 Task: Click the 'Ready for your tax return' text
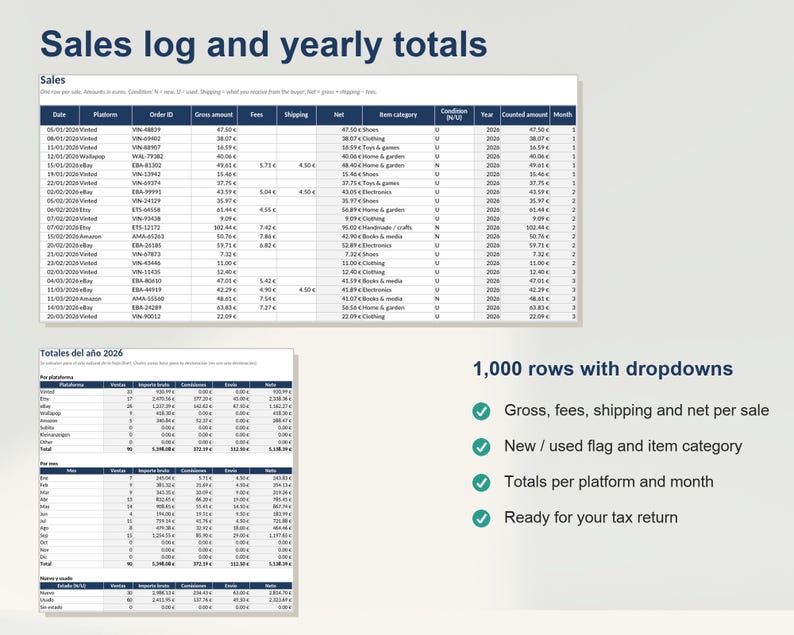591,518
